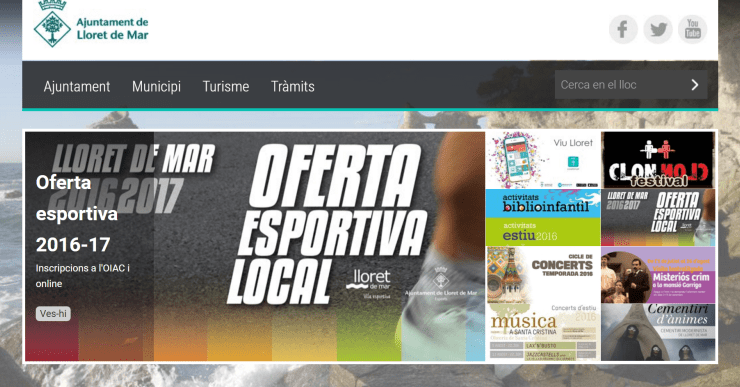The image size is (740, 387).
Task: Open the Ajuntament menu
Action: (76, 86)
